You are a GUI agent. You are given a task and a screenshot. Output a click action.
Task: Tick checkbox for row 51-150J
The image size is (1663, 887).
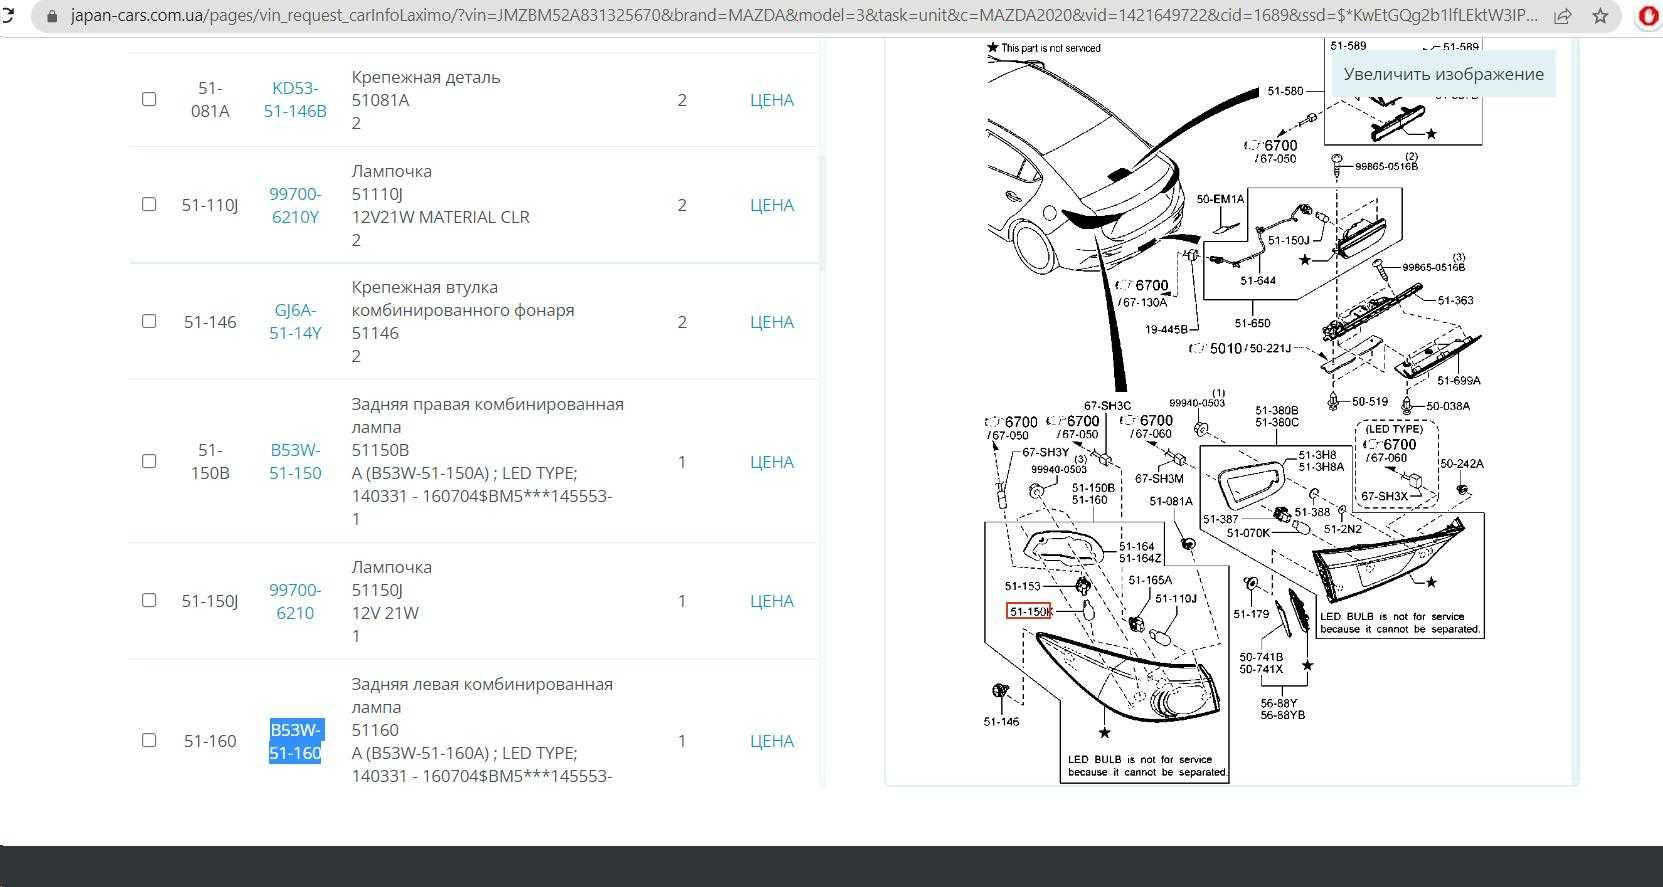tap(149, 600)
